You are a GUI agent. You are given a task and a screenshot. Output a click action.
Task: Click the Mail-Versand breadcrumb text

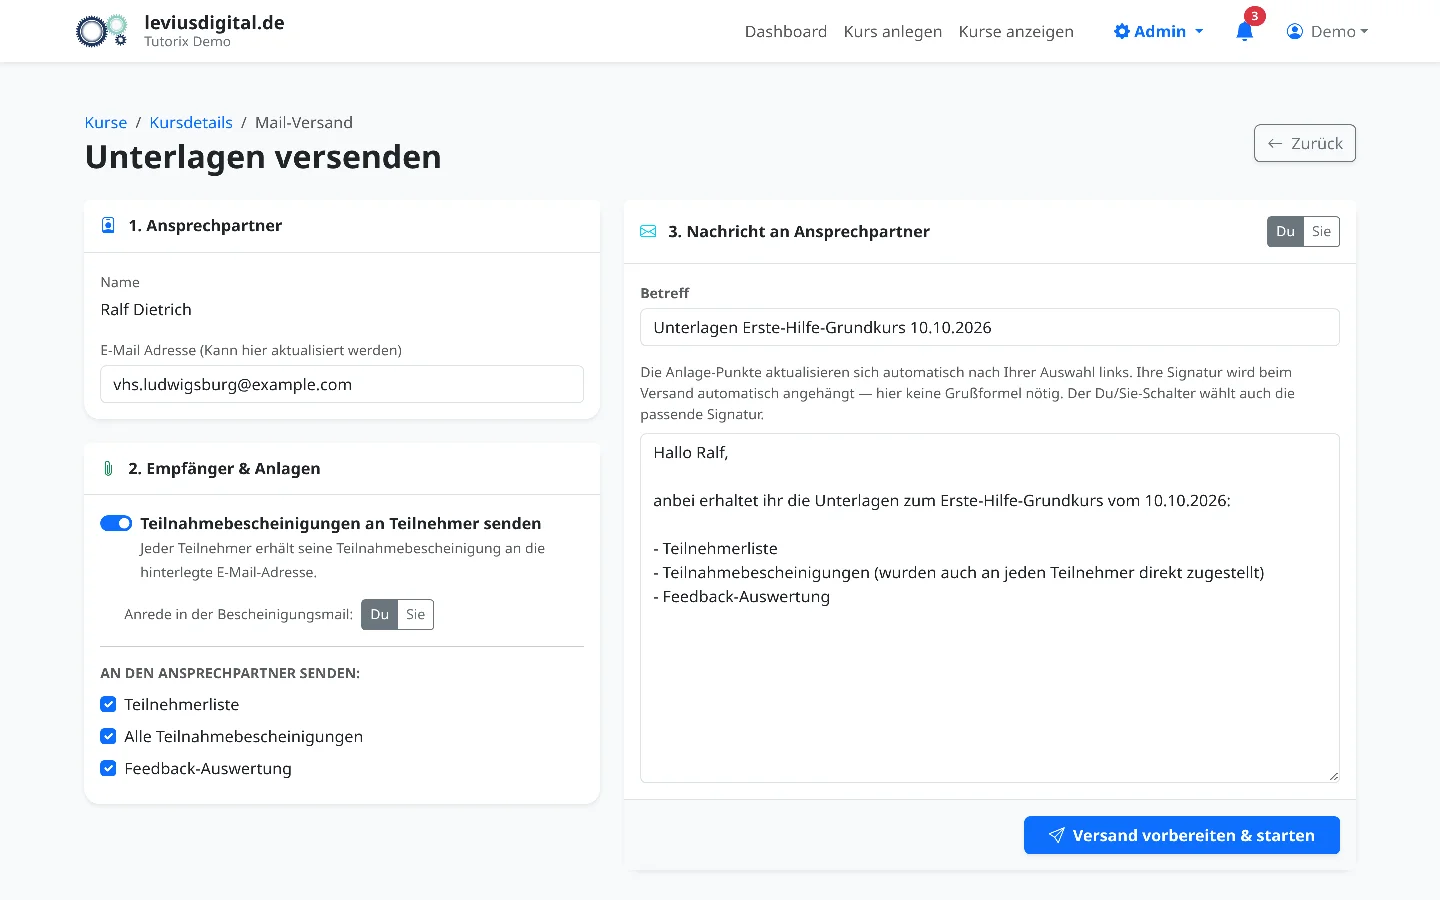pyautogui.click(x=304, y=122)
